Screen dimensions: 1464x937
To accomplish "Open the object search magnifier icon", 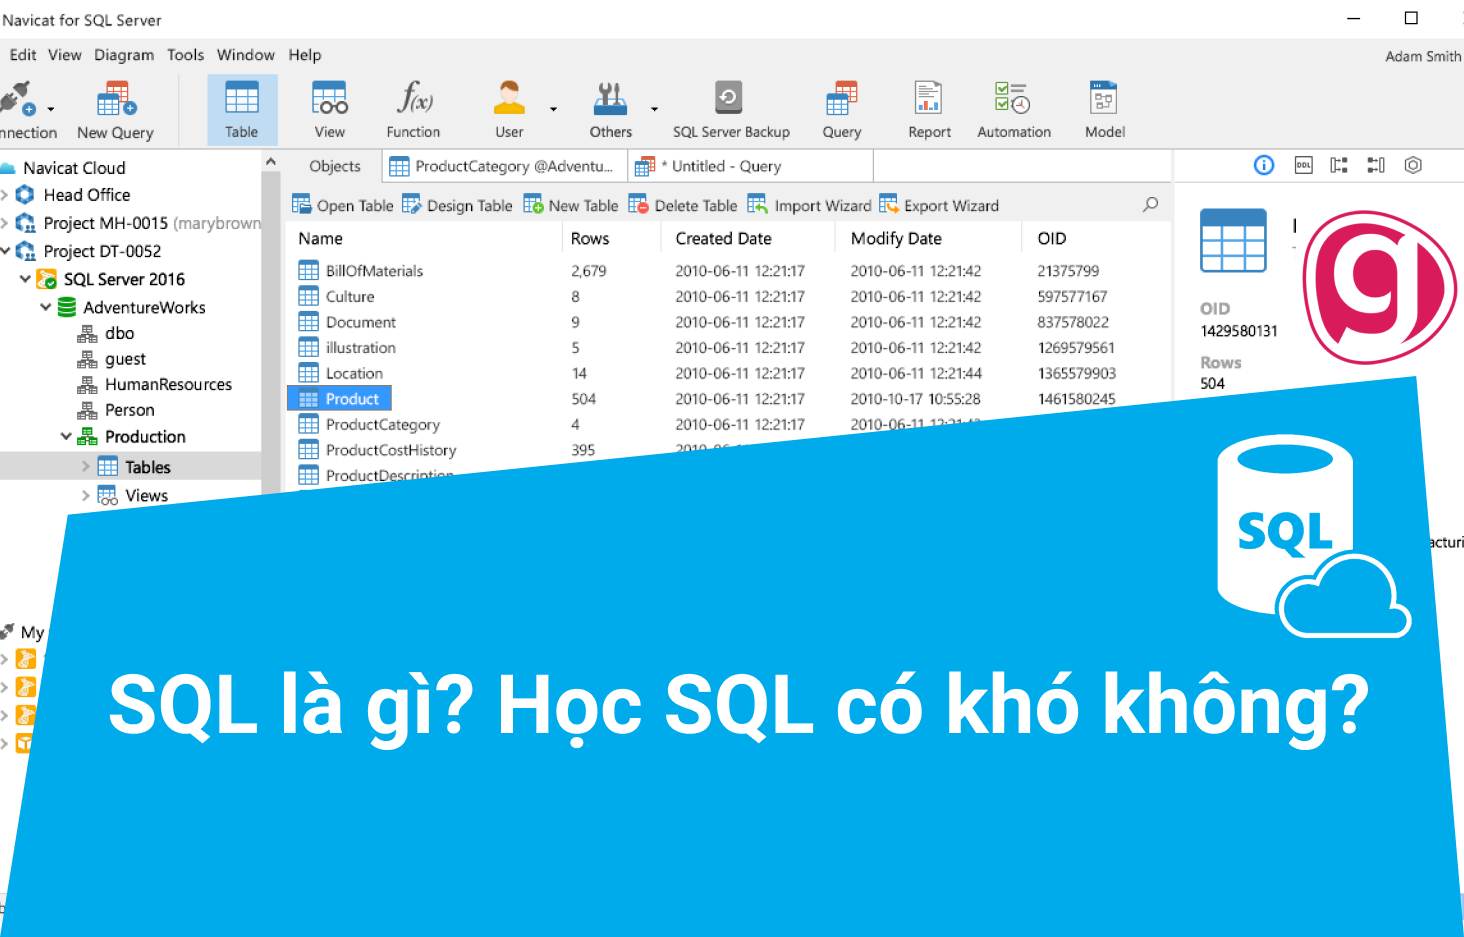I will 1150,204.
